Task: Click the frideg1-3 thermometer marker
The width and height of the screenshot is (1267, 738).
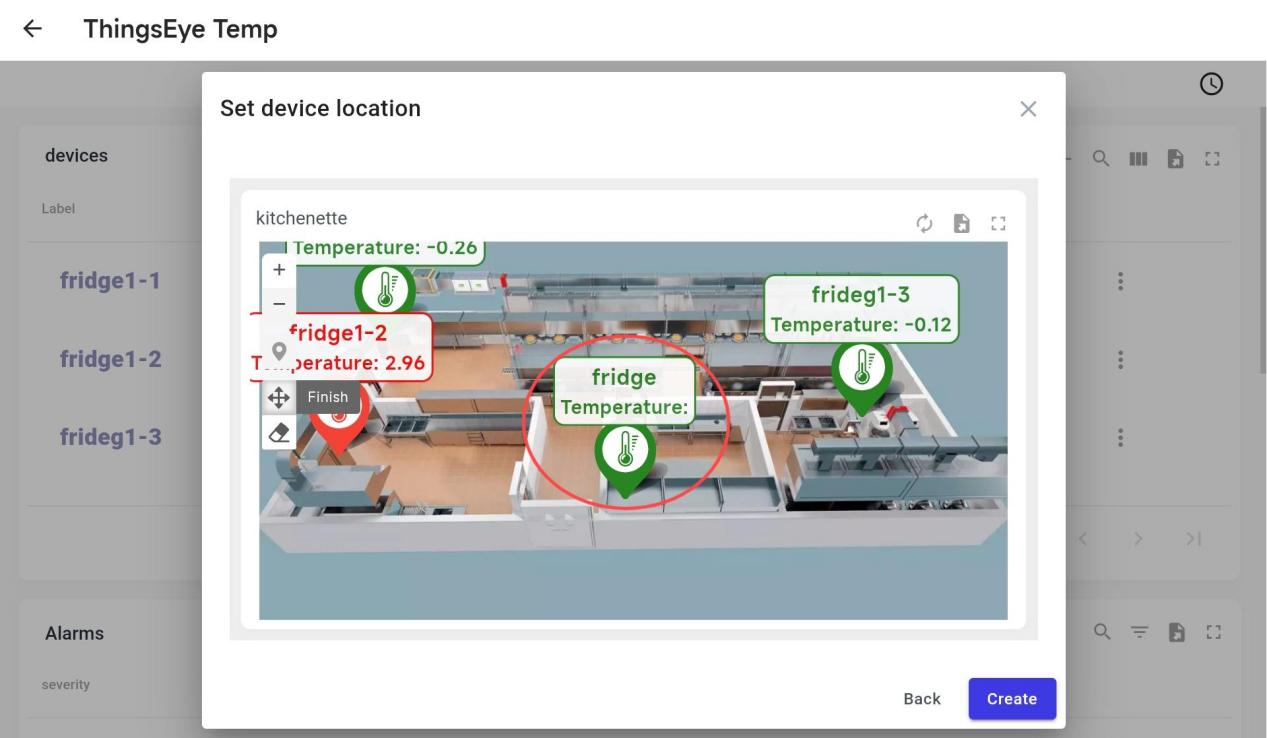Action: 861,369
